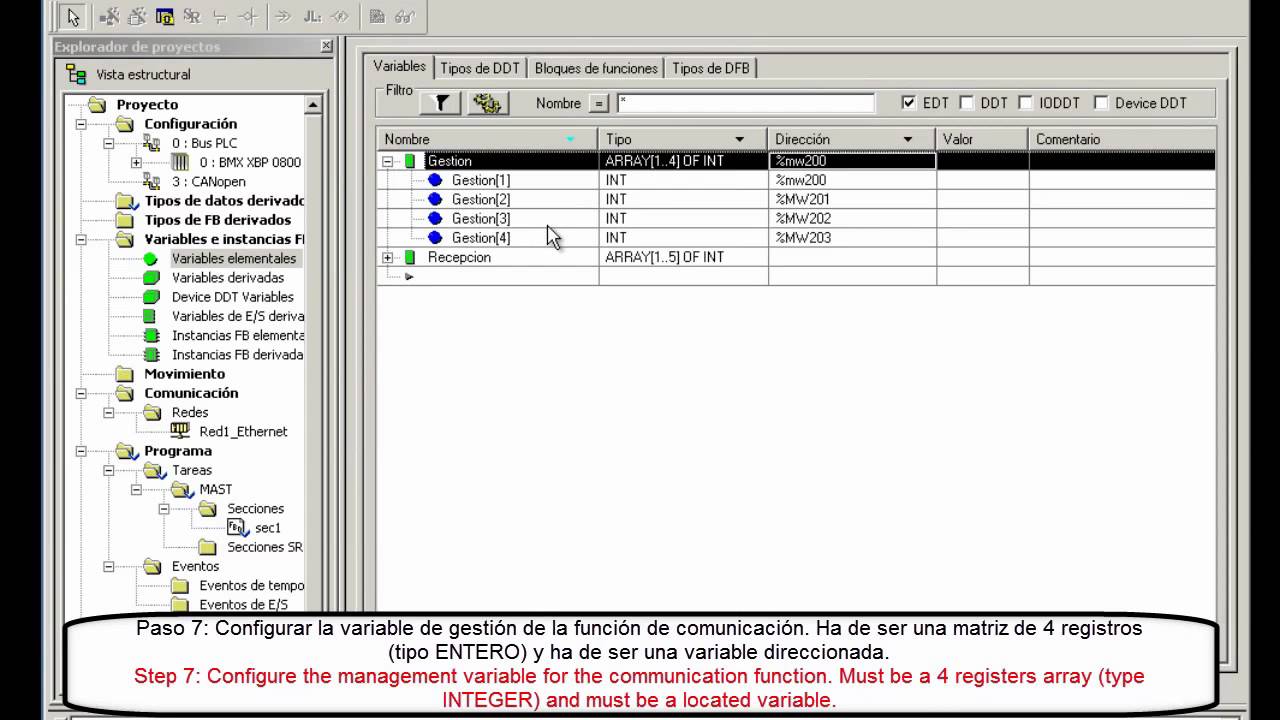This screenshot has width=1280, height=720.
Task: Click the CANopen bus icon
Action: coord(152,181)
